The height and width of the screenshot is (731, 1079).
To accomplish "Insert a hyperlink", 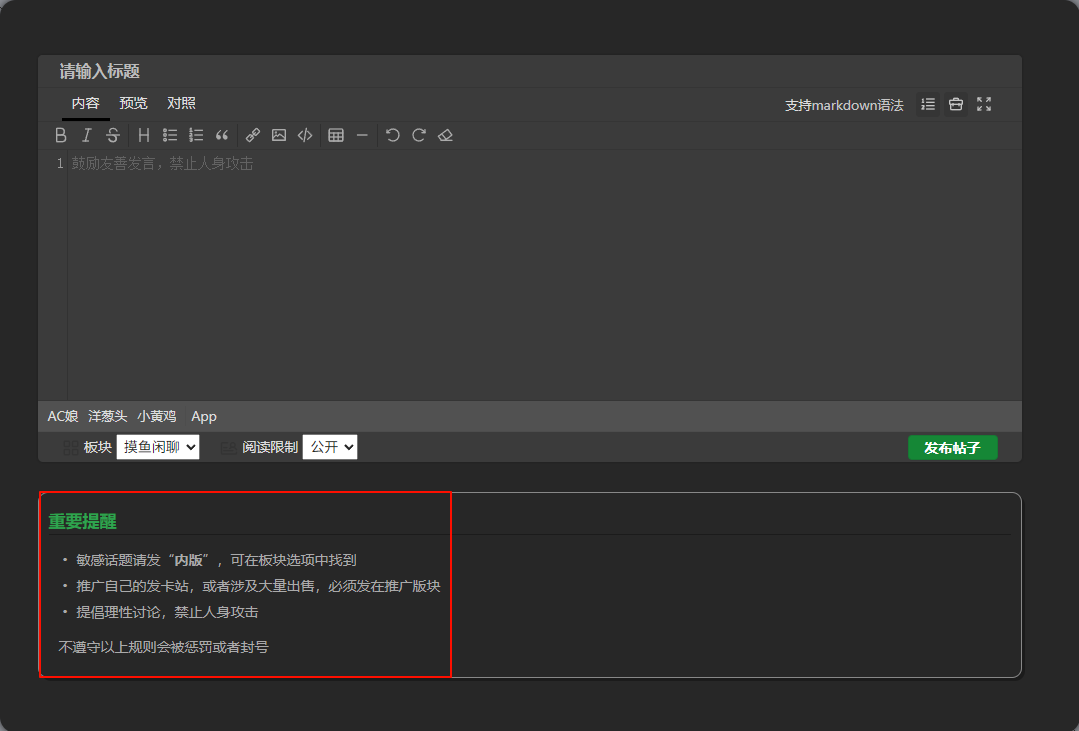I will click(253, 136).
